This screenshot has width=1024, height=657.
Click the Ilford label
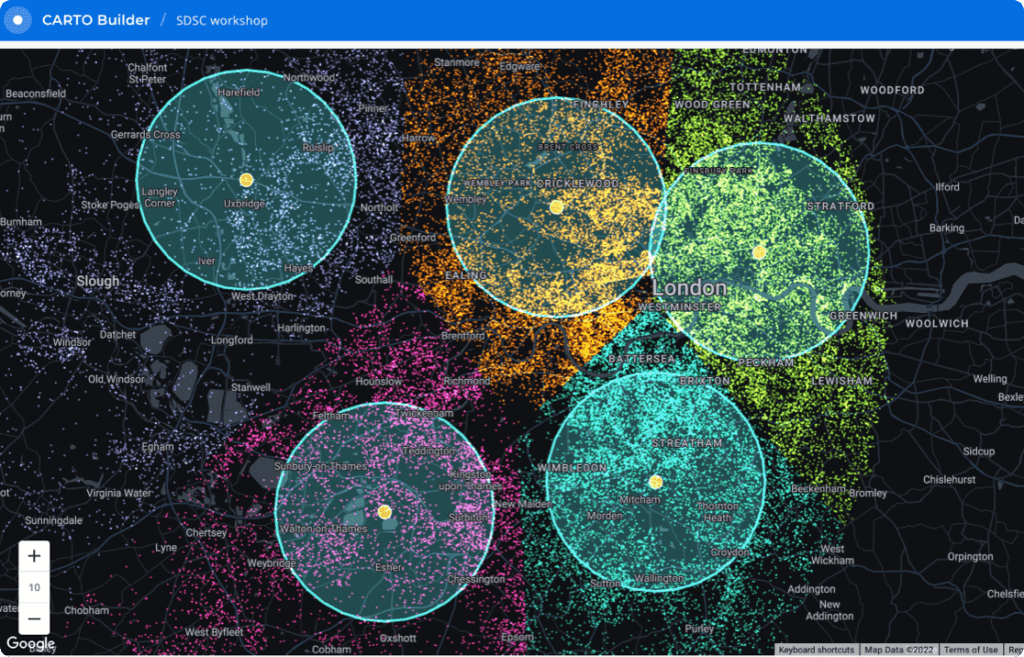(x=947, y=187)
